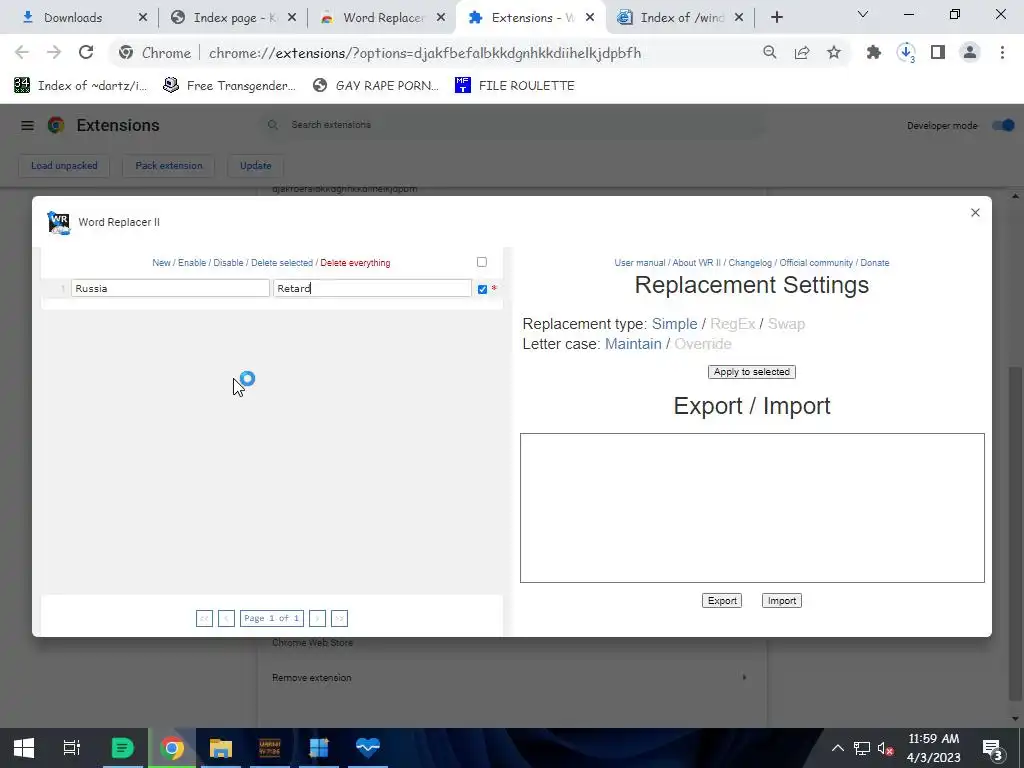Open Chrome's three-dot menu
Viewport: 1024px width, 768px height.
(1002, 53)
